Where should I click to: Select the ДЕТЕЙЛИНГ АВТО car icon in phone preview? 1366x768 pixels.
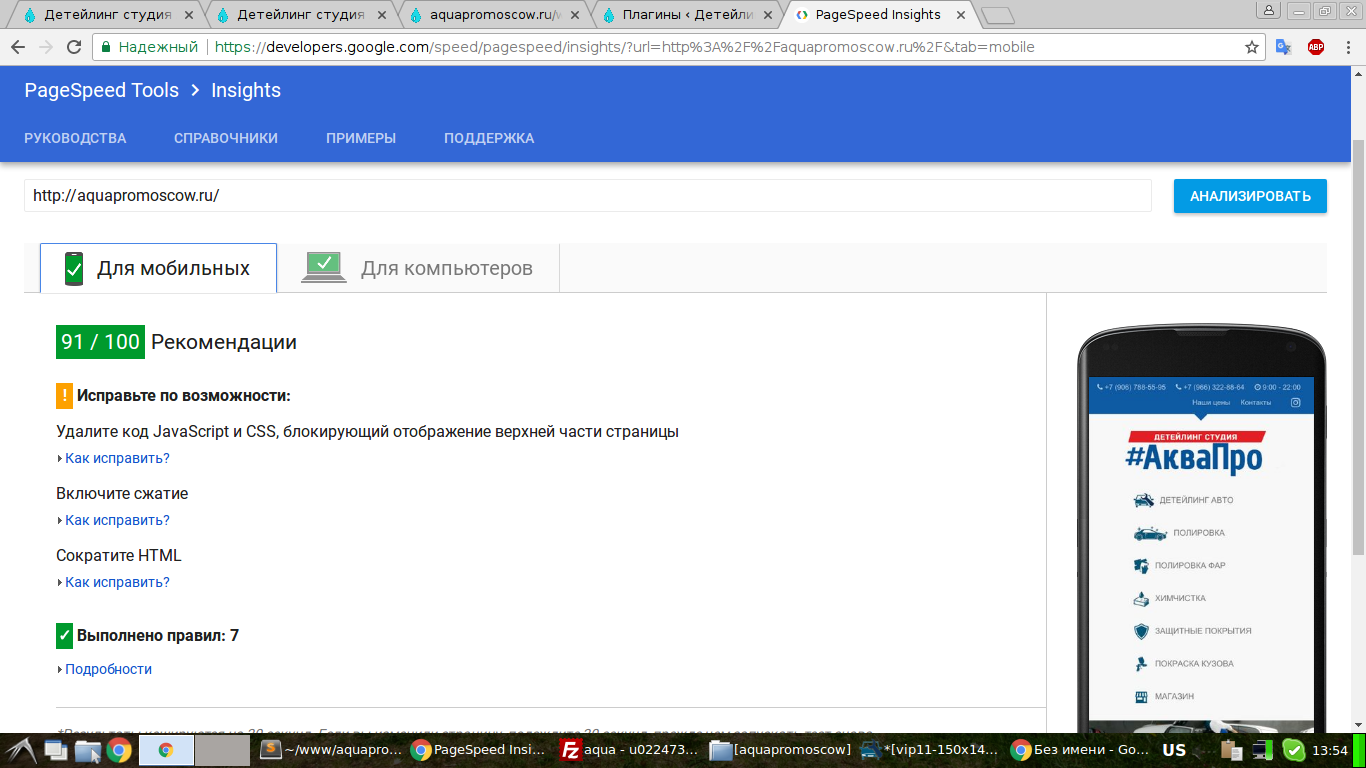click(x=1140, y=499)
